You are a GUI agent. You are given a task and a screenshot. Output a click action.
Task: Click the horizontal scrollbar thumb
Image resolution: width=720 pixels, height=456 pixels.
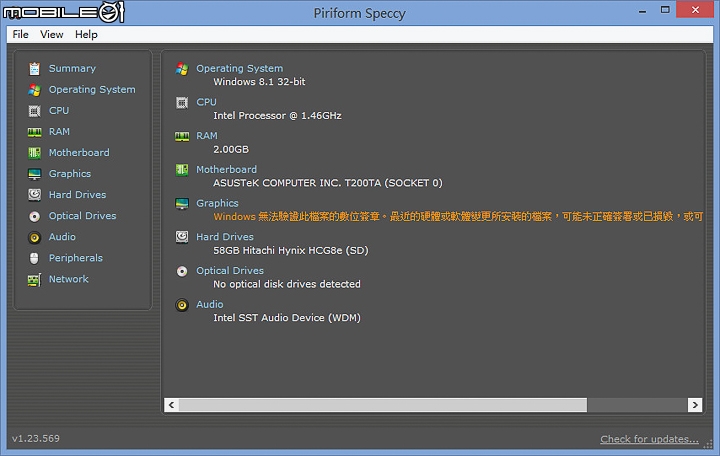click(383, 405)
